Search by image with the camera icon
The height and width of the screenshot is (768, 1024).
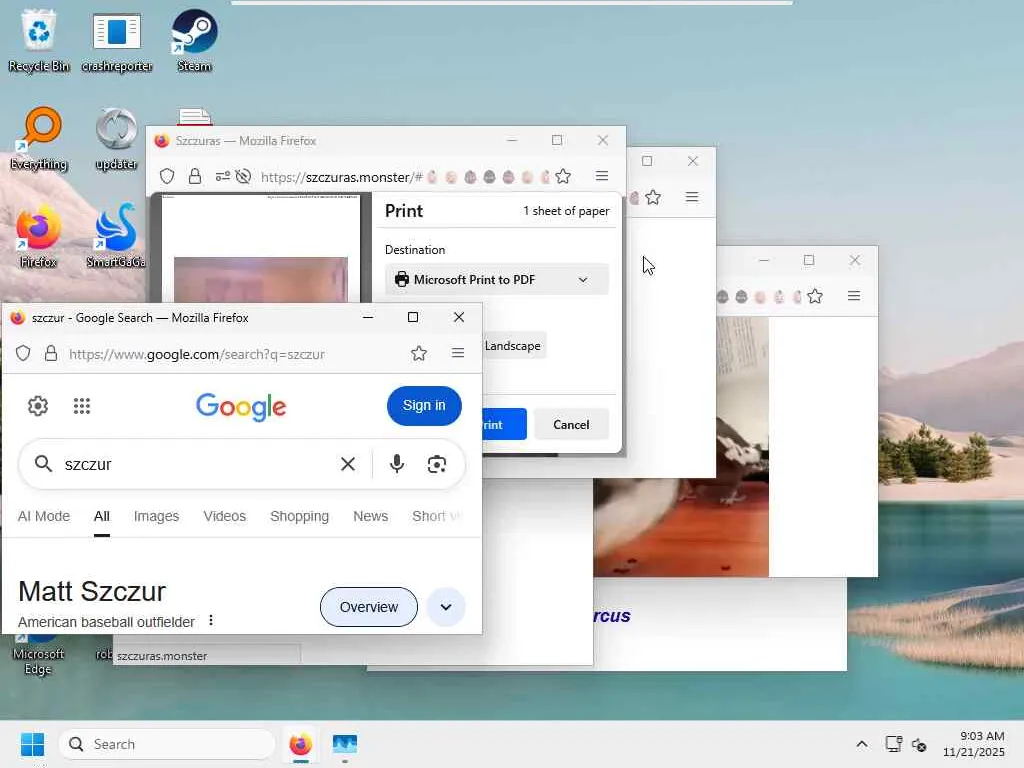[436, 464]
